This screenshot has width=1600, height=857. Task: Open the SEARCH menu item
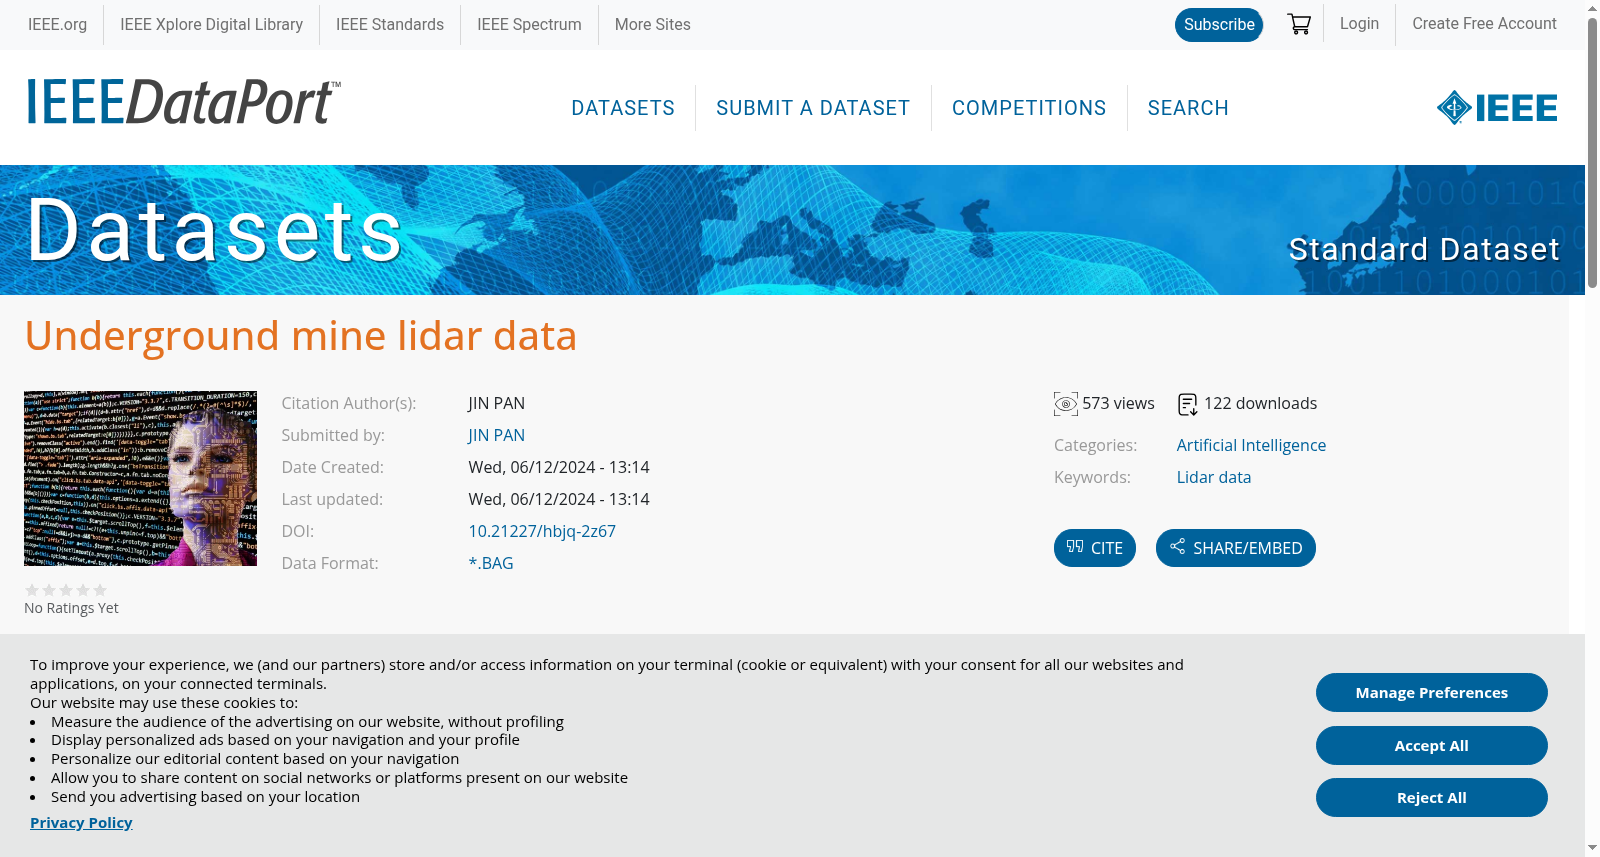click(1188, 108)
